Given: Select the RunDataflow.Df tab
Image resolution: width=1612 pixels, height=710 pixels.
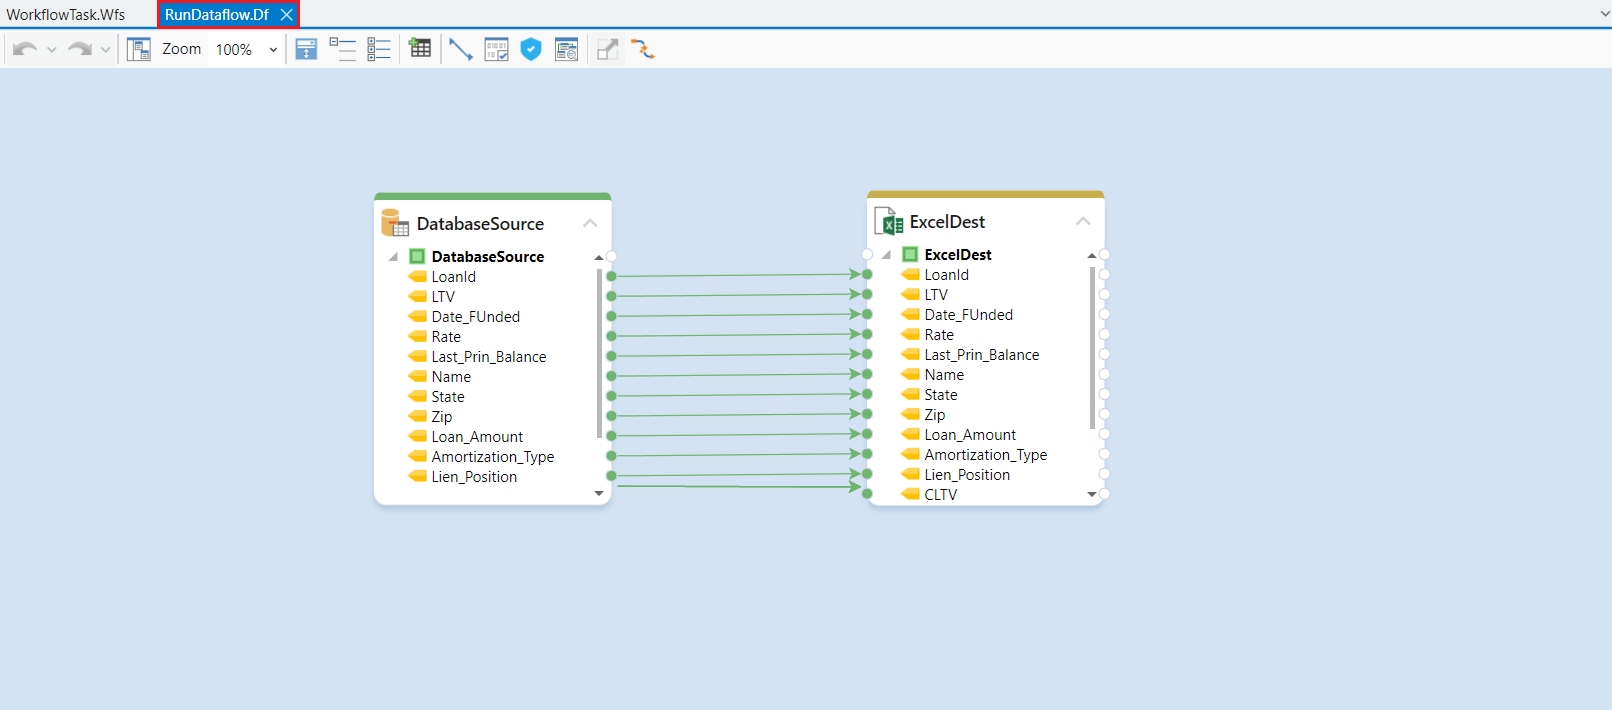Looking at the screenshot, I should (216, 15).
